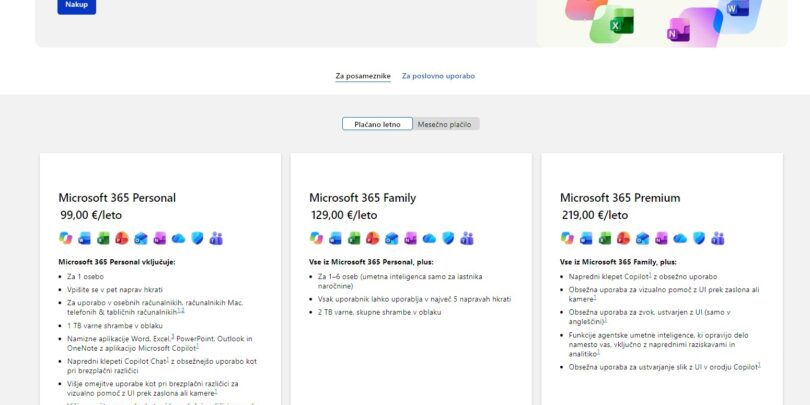Click the OneNote logo in the banner artwork
Viewport: 810px width, 405px height.
[678, 30]
